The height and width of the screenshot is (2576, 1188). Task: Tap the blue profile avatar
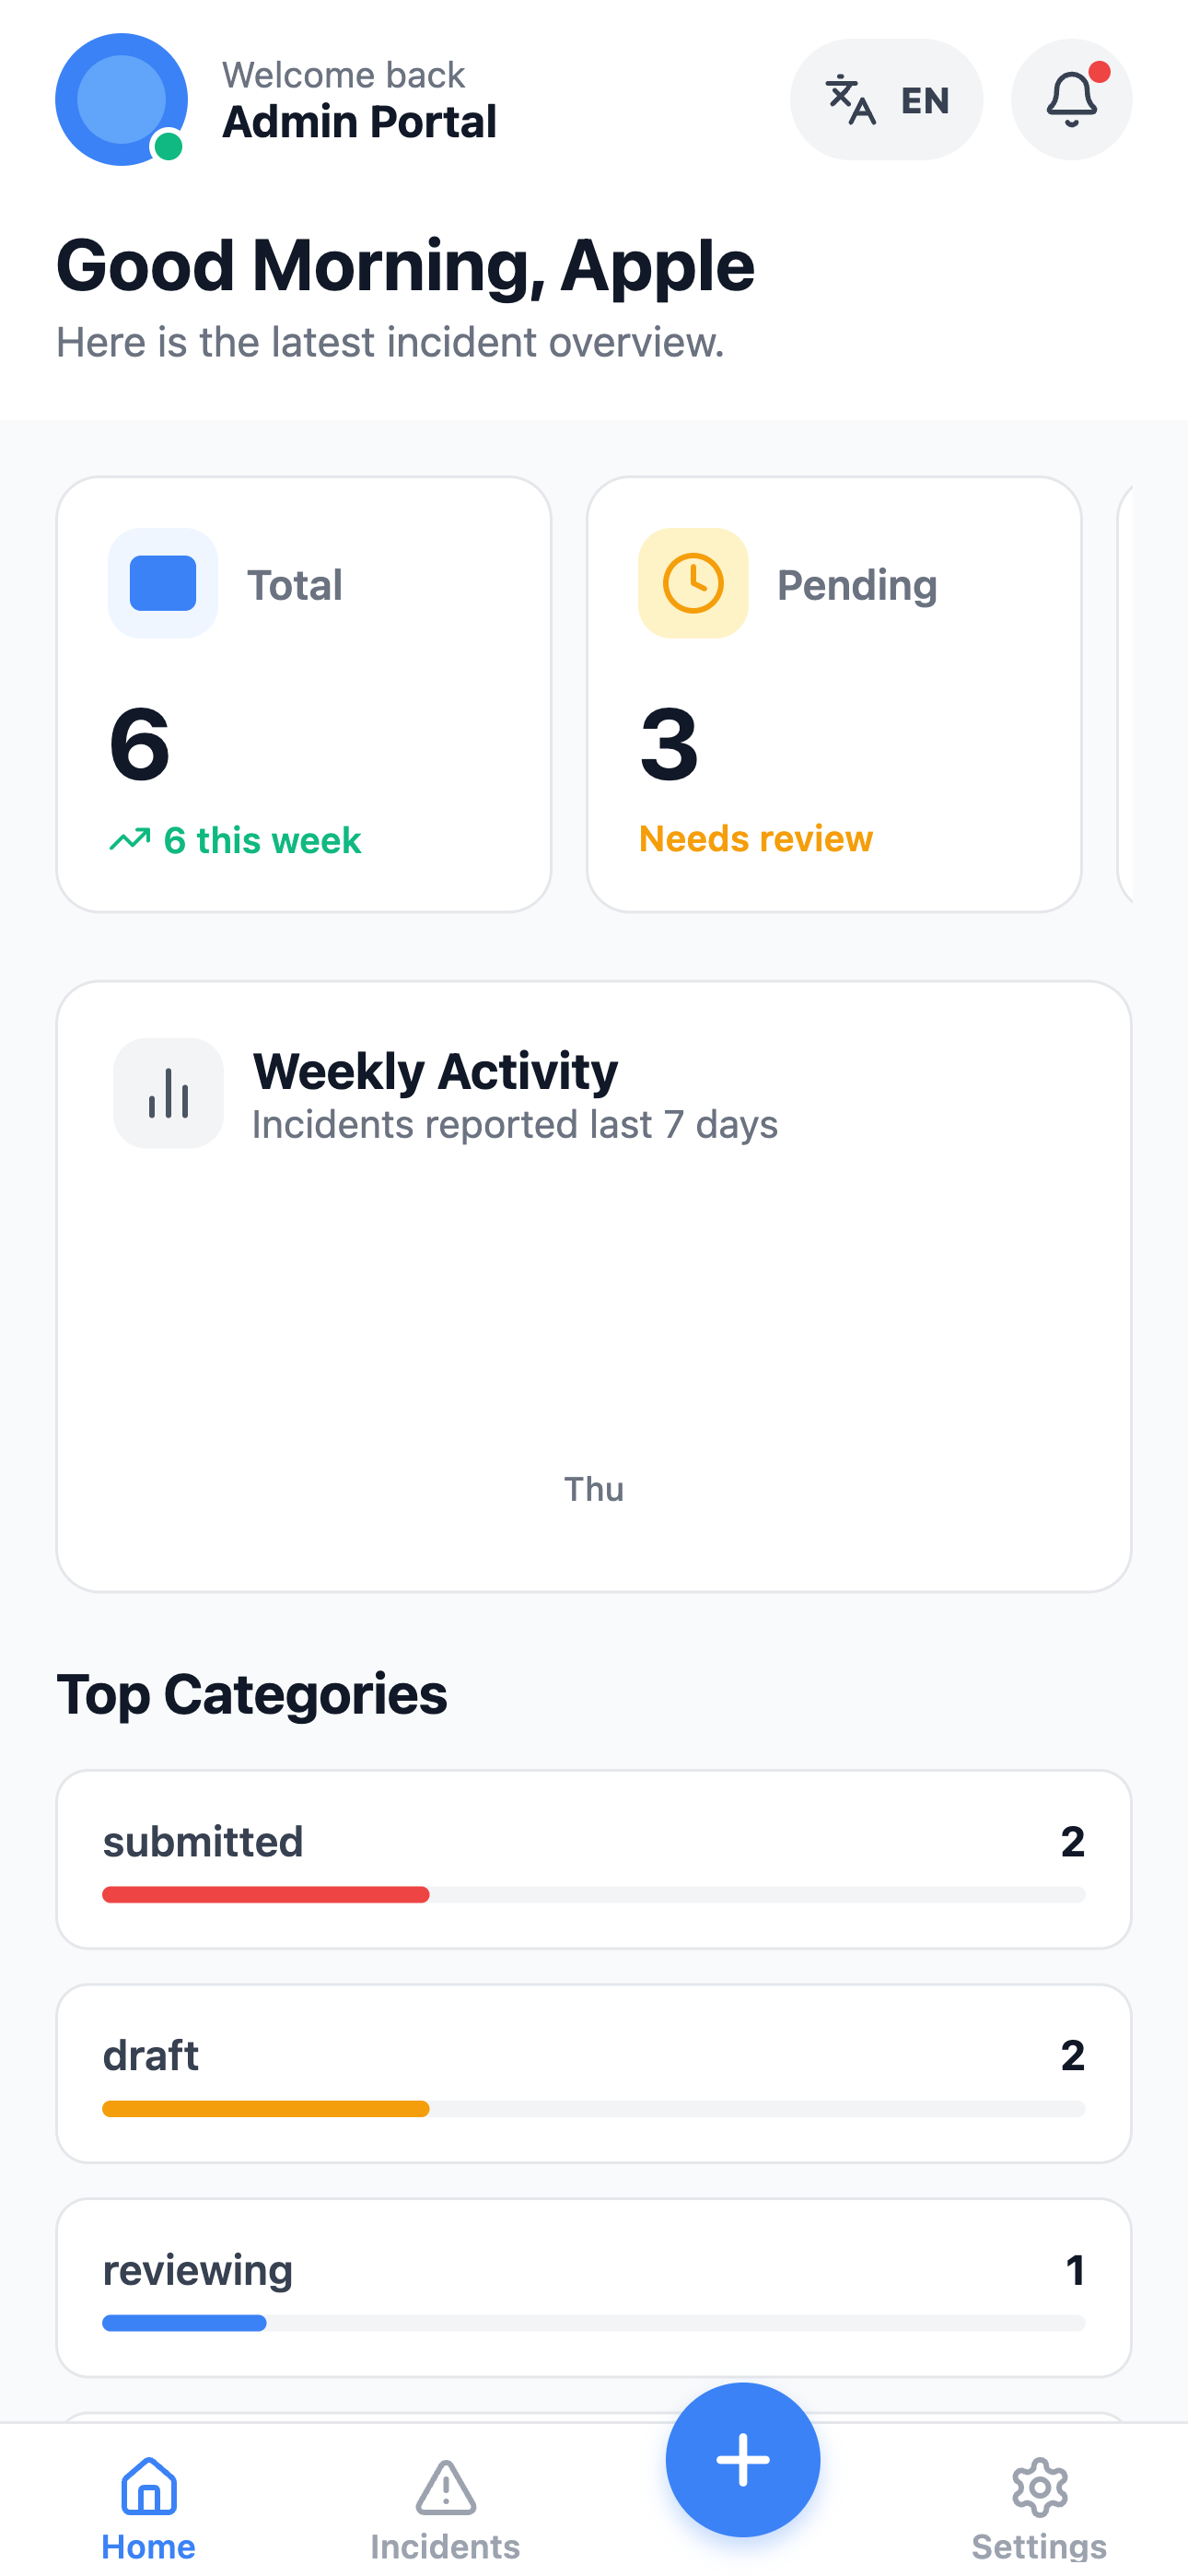click(121, 99)
